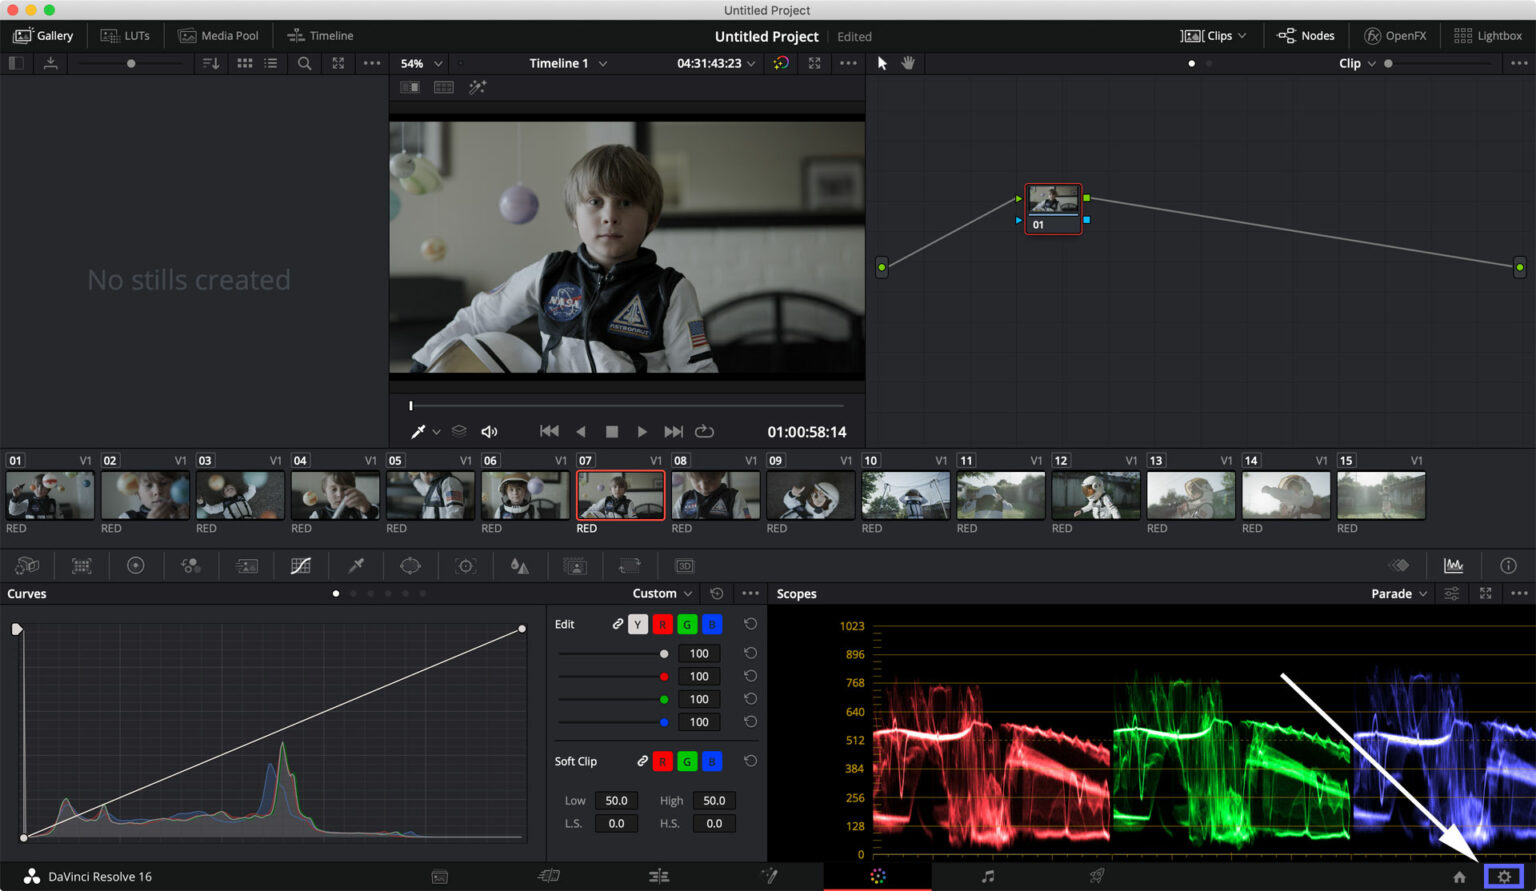Screen dimensions: 1536x891
Task: Open the Tracker palette
Action: [466, 565]
